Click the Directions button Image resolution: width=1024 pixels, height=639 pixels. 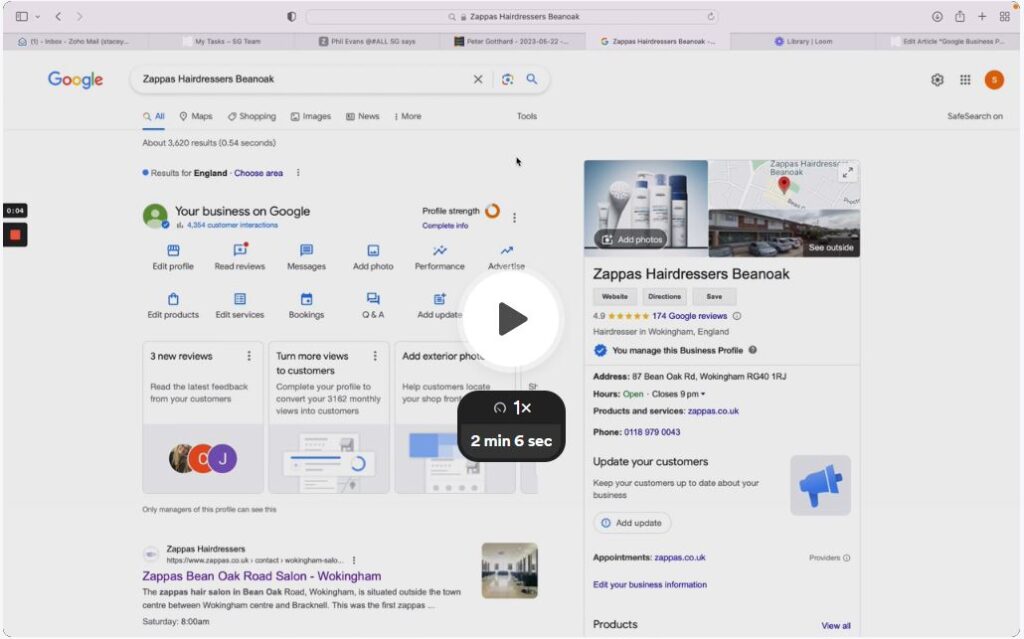[664, 296]
